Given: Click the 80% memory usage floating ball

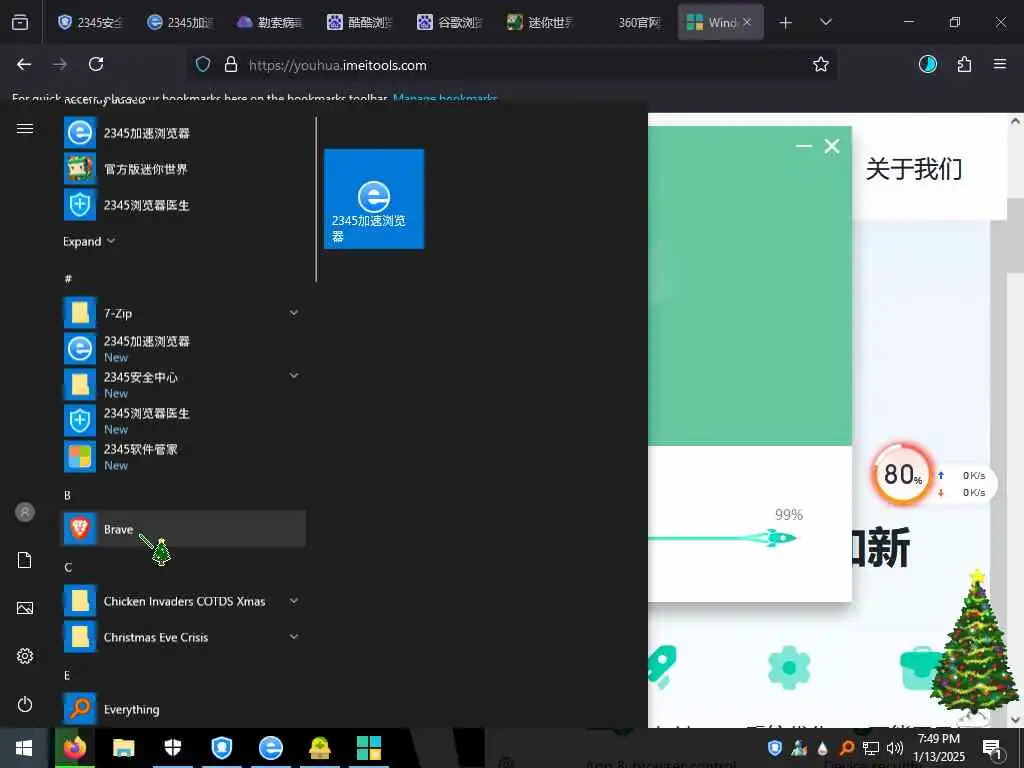Looking at the screenshot, I should click(902, 475).
